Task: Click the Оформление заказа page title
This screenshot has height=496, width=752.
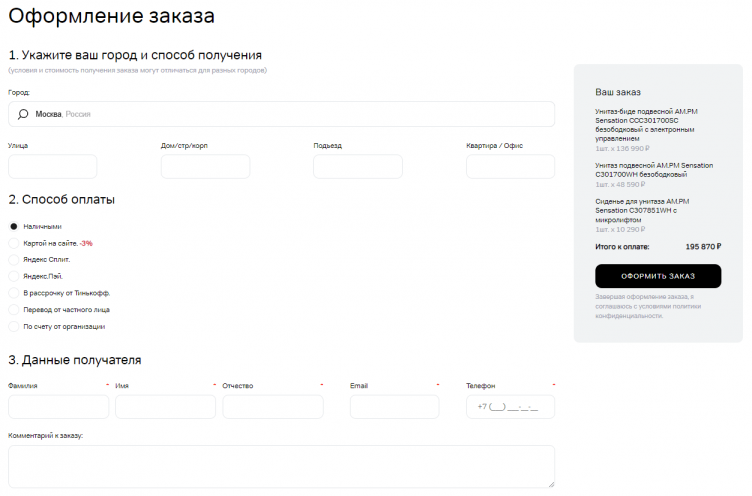Action: coord(111,16)
